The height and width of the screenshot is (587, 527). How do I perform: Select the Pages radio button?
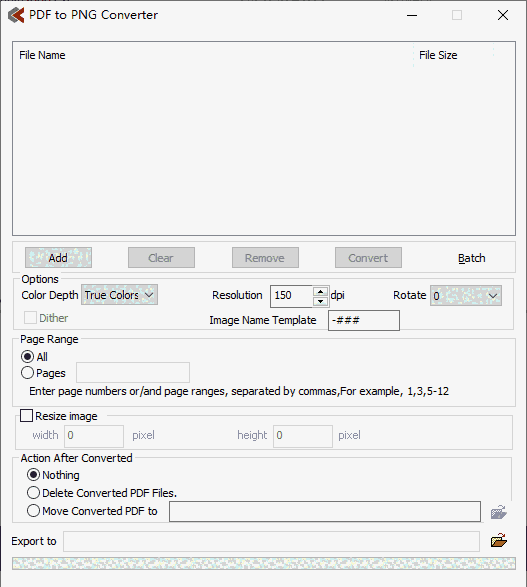27,373
